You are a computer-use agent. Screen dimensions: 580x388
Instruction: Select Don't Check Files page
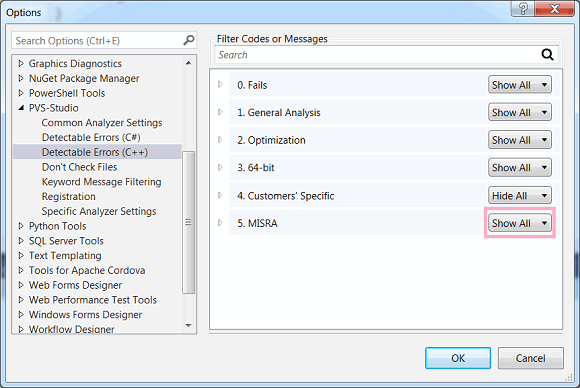[x=80, y=167]
